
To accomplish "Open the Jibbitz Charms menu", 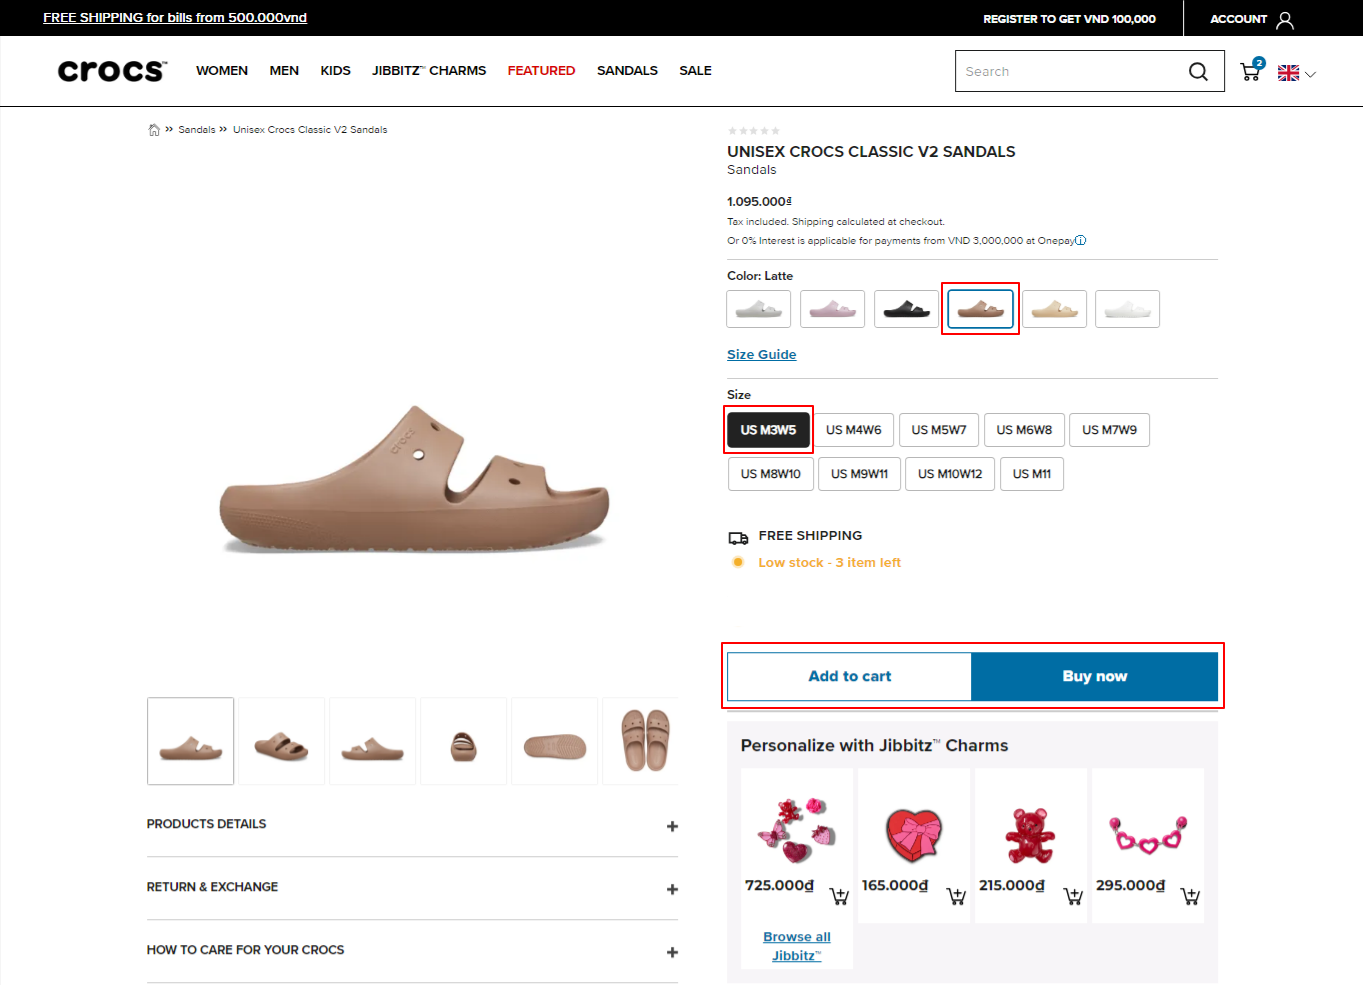I will point(429,71).
